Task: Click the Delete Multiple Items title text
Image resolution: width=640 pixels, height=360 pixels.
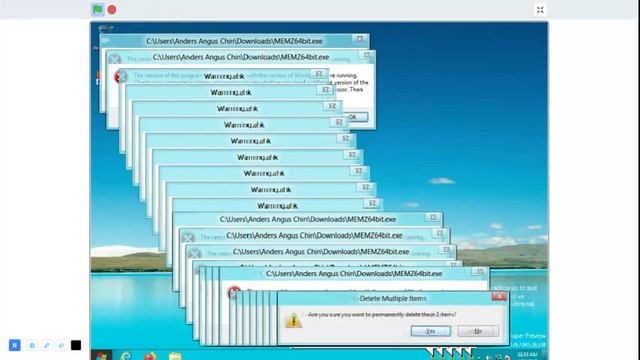Action: point(393,298)
